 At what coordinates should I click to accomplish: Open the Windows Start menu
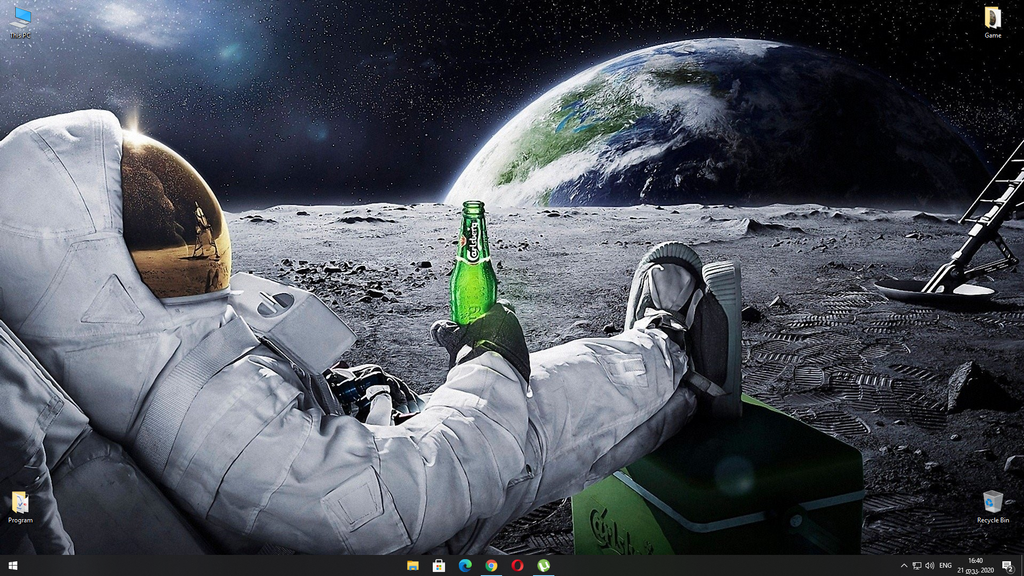click(12, 566)
